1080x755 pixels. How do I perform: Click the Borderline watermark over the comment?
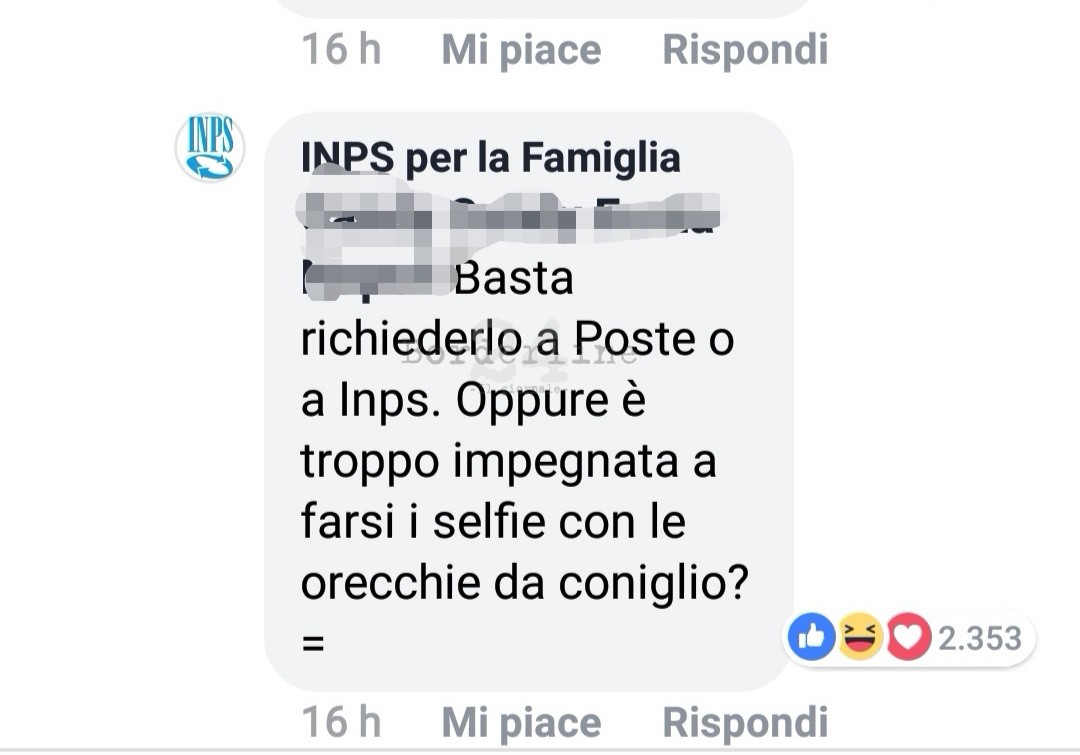click(519, 354)
